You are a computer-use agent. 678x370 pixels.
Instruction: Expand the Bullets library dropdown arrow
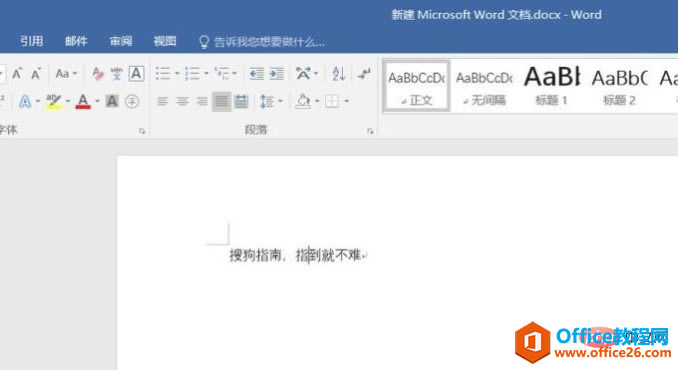pos(177,73)
